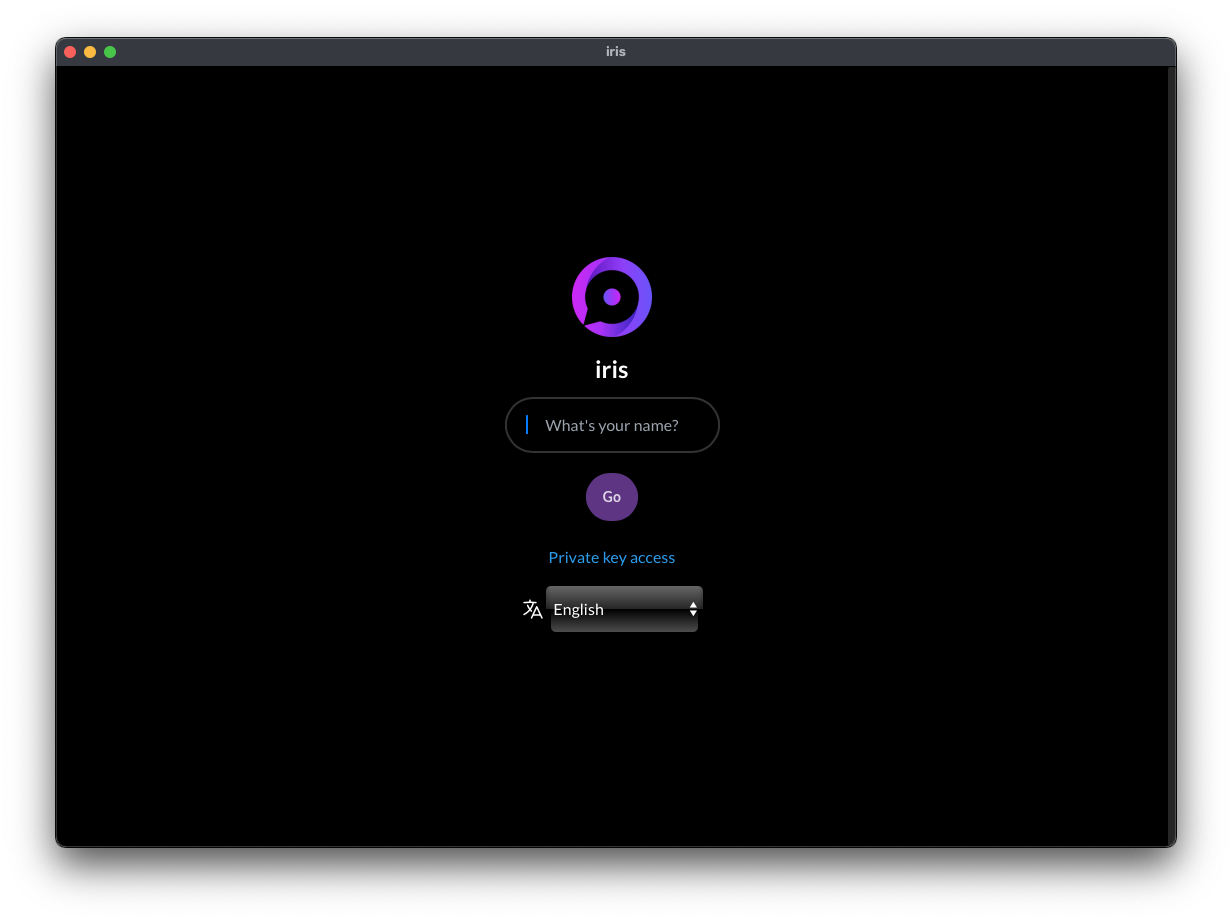Click the blinking text cursor in the name box
Image resolution: width=1232 pixels, height=921 pixels.
pos(527,425)
